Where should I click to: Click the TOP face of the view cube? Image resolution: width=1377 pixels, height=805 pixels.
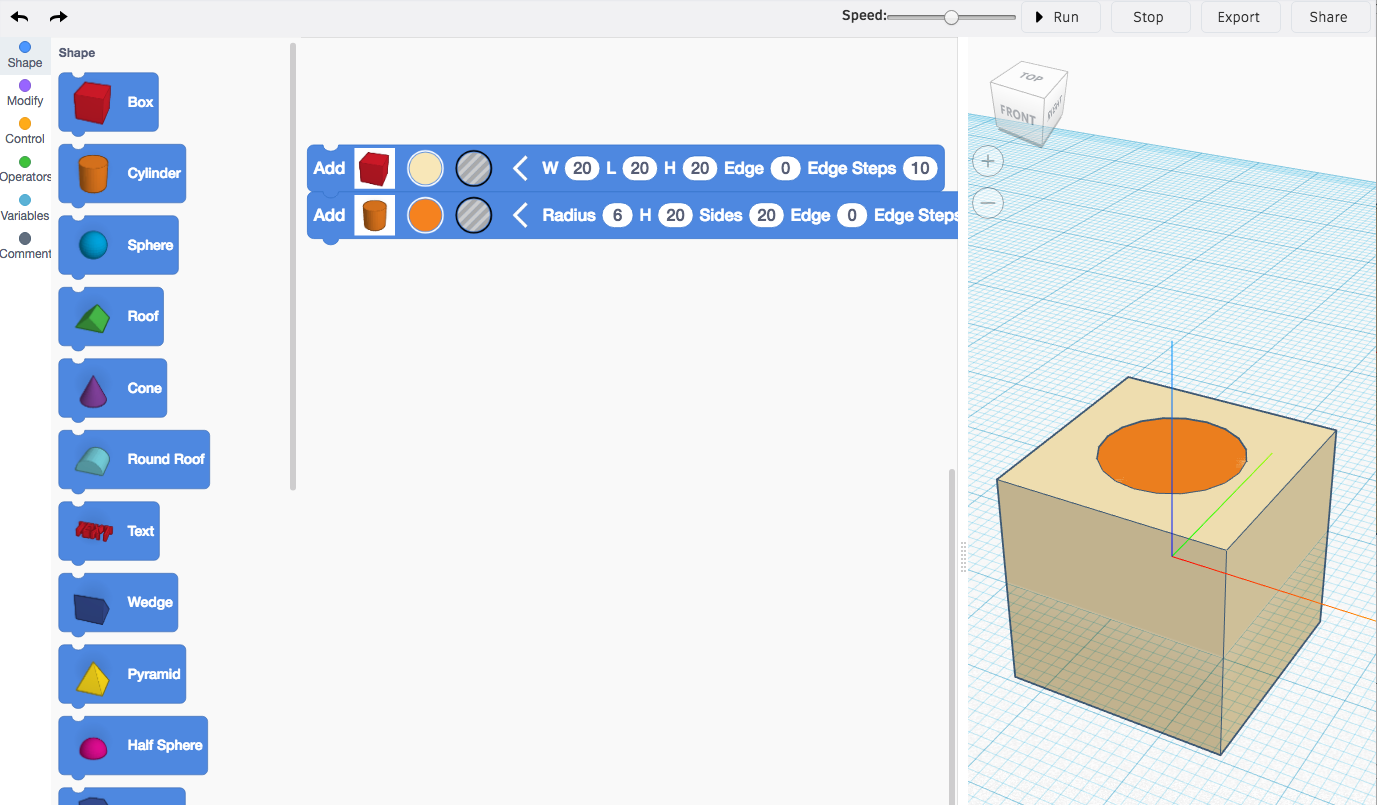coord(1031,77)
